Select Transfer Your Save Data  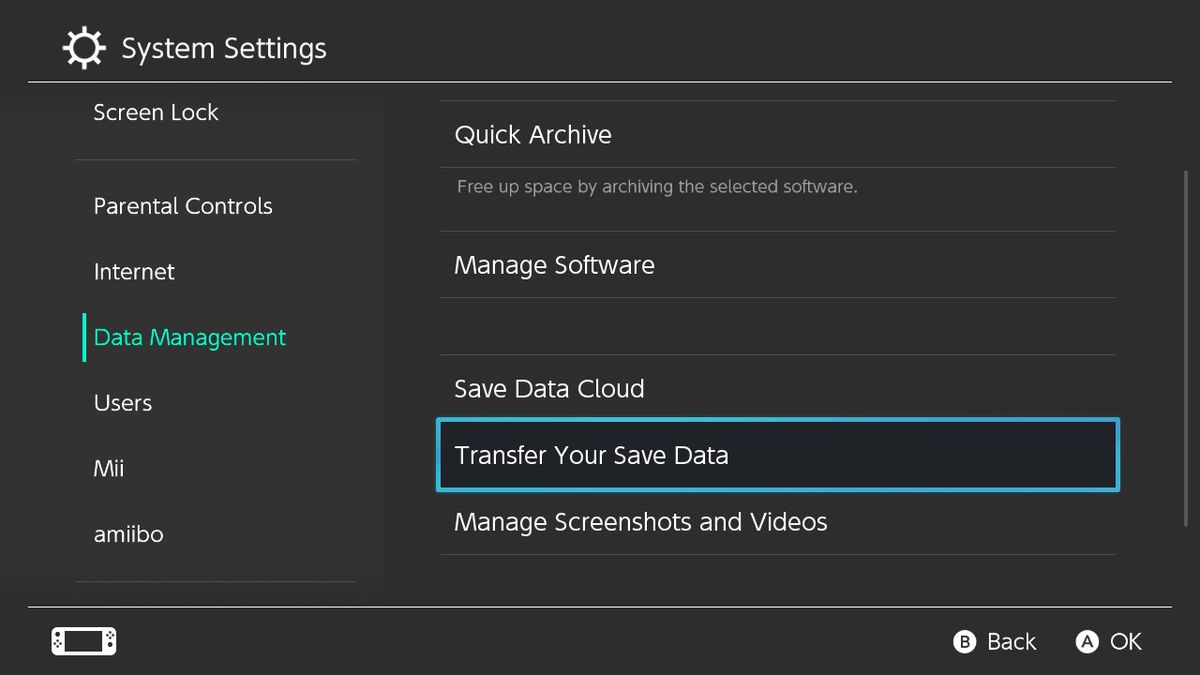tap(592, 455)
